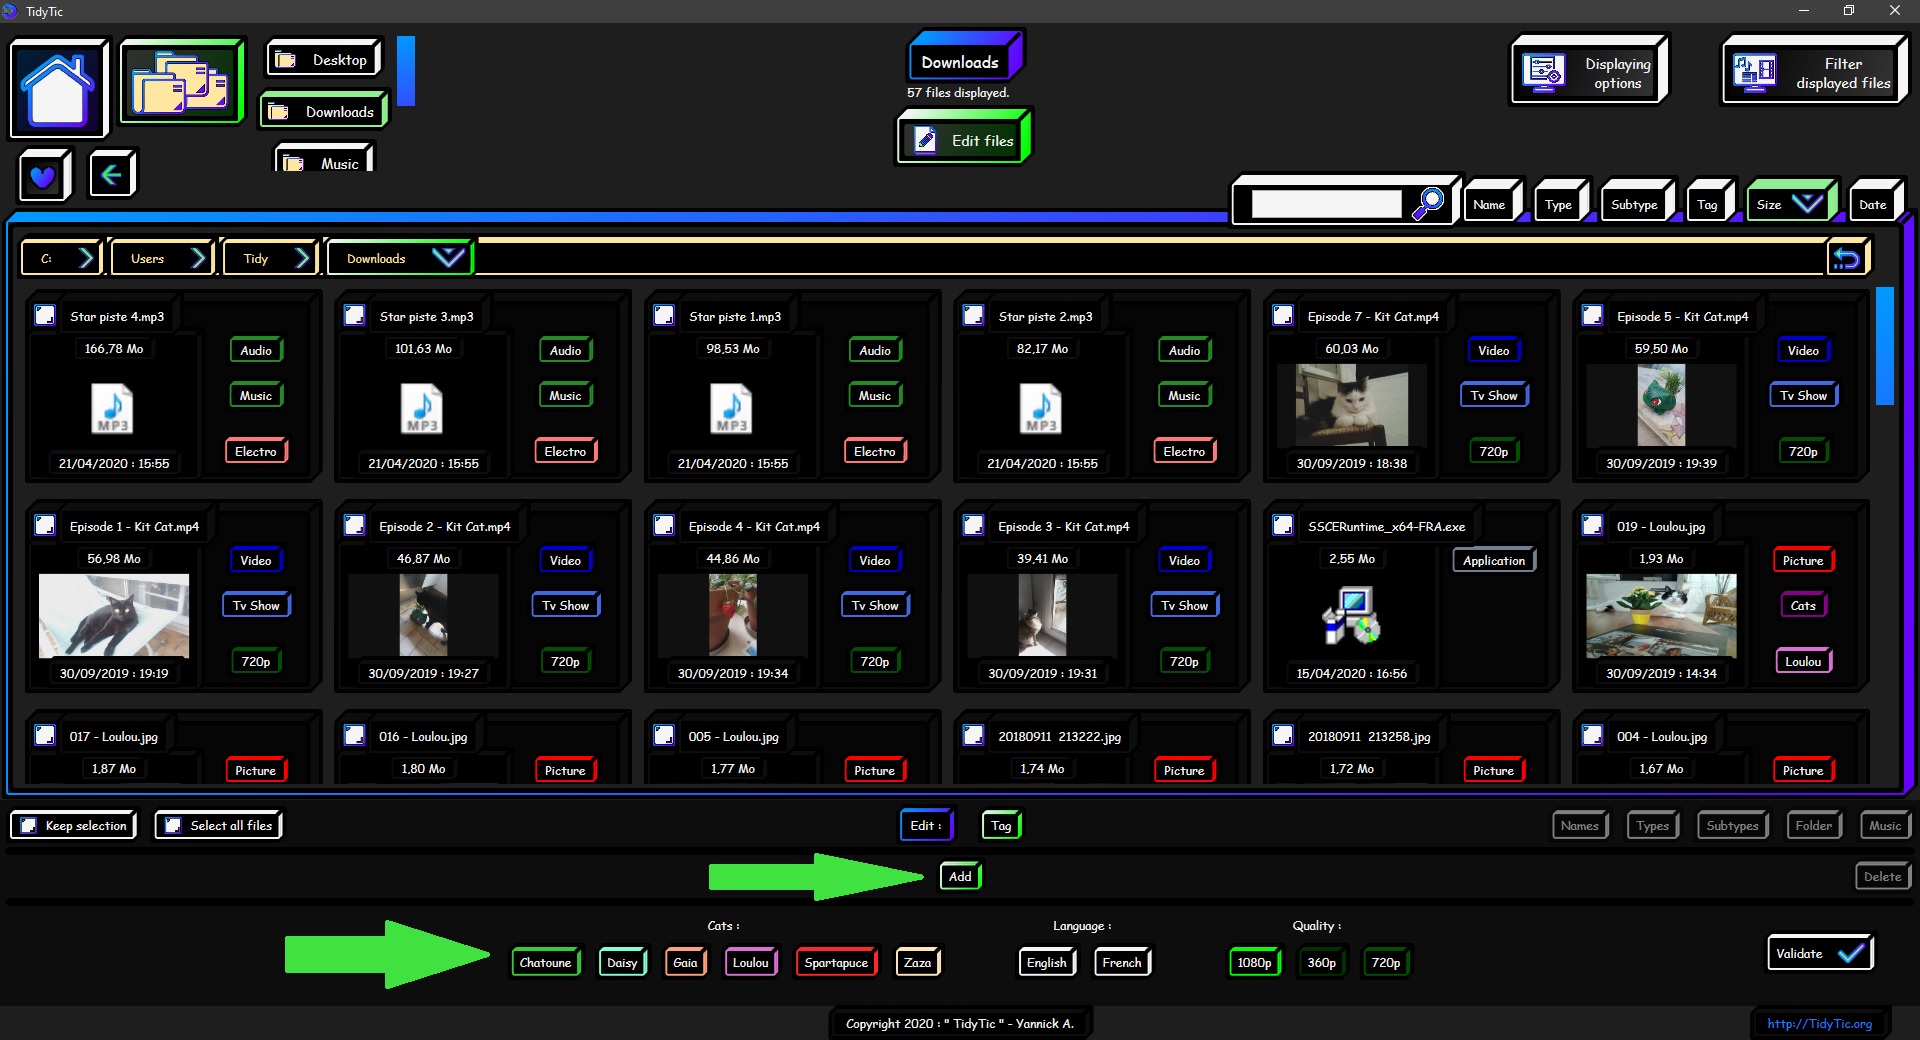Click the Edit : button
The height and width of the screenshot is (1040, 1920).
(x=926, y=826)
